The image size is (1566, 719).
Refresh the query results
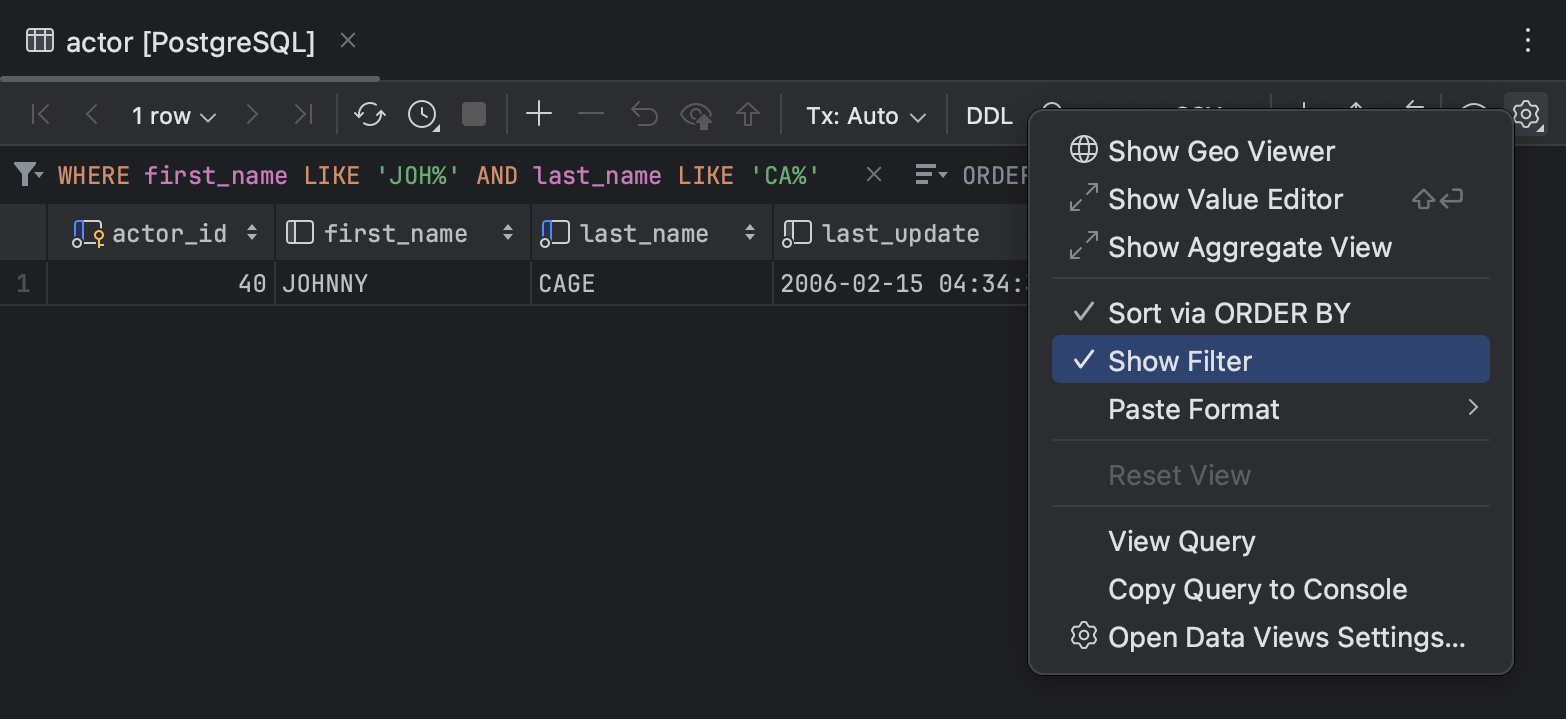pos(370,114)
